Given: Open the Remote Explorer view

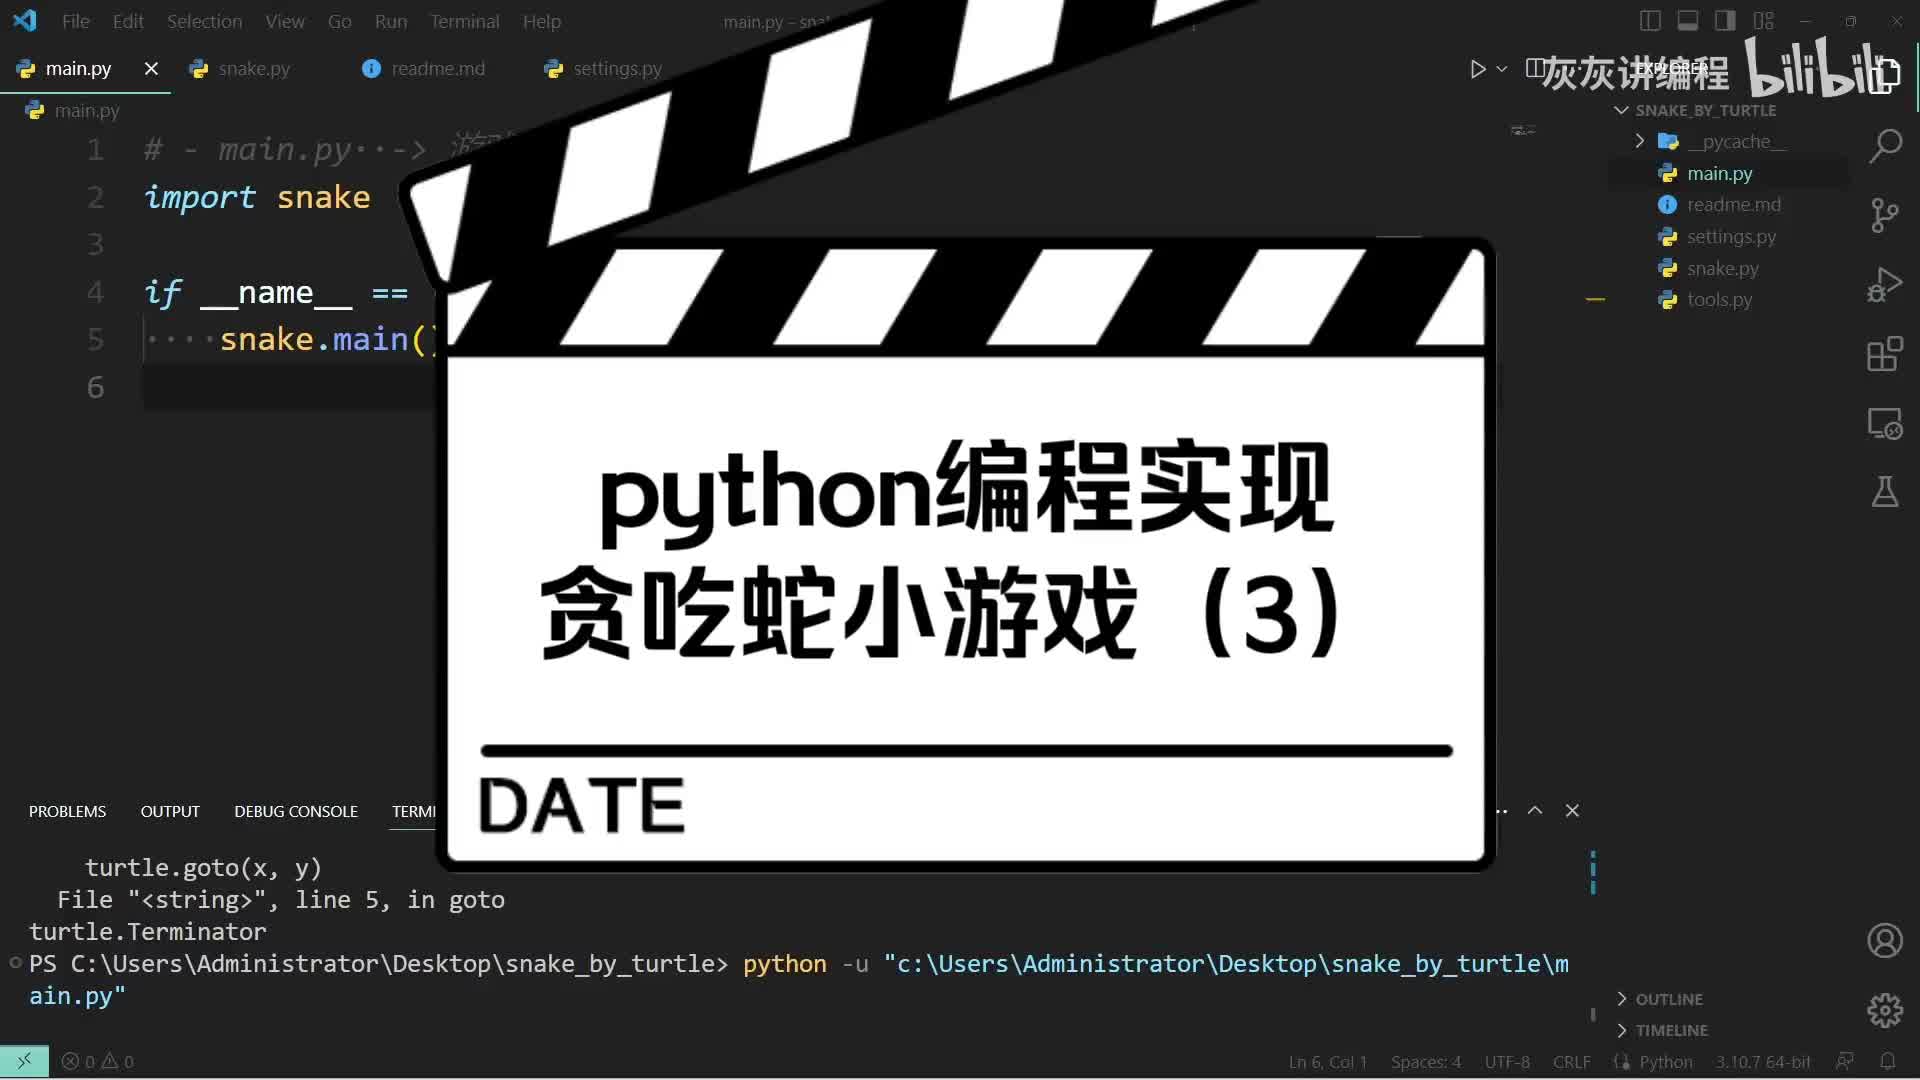Looking at the screenshot, I should pyautogui.click(x=1885, y=423).
